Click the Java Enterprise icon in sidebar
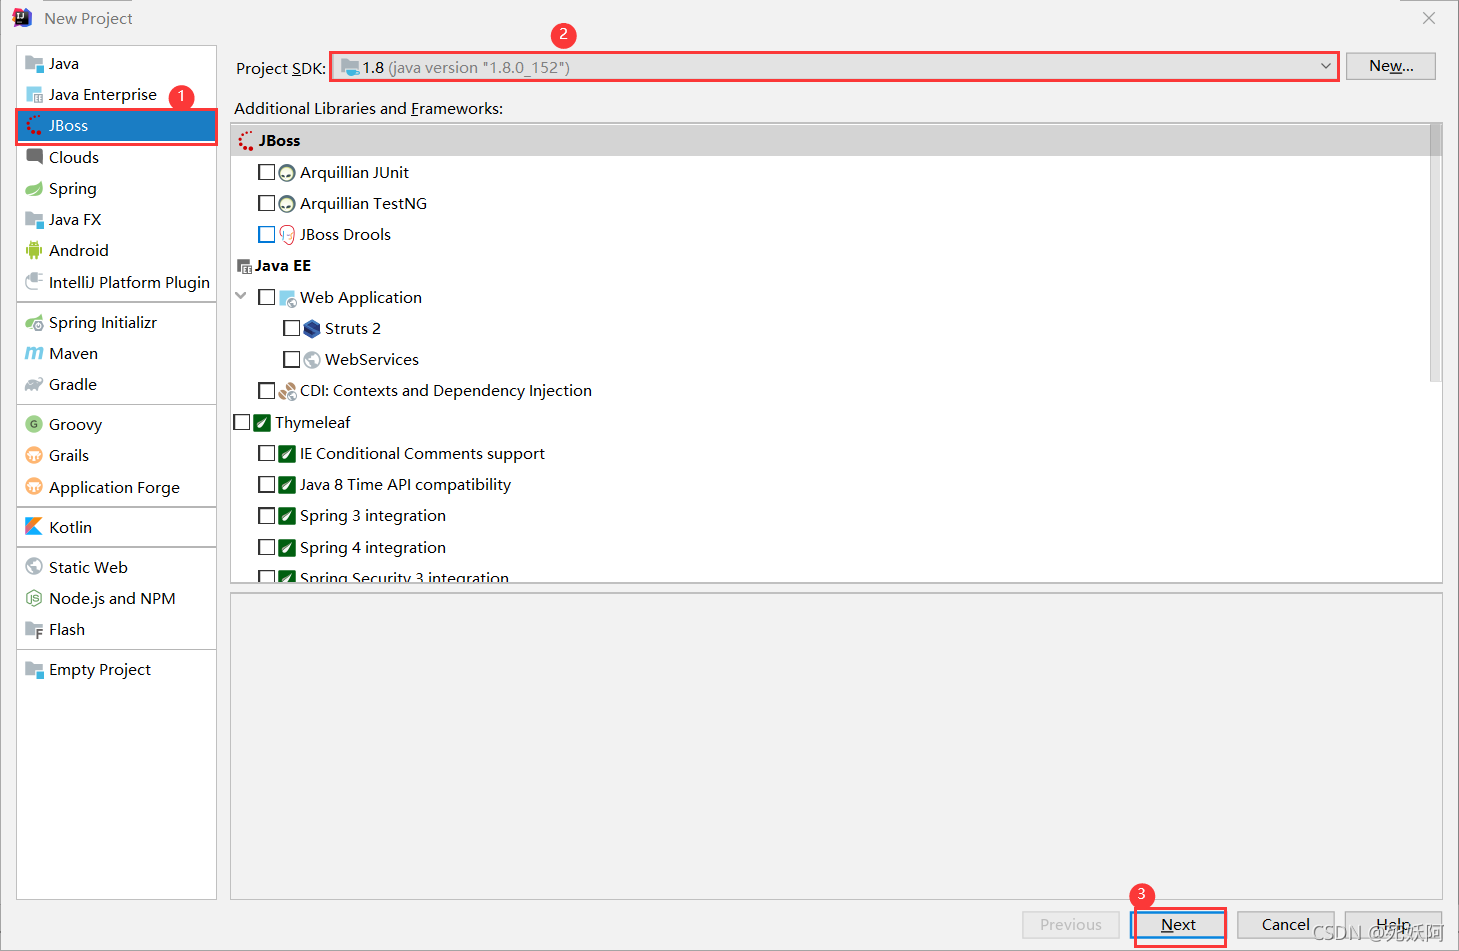The width and height of the screenshot is (1459, 951). point(34,94)
